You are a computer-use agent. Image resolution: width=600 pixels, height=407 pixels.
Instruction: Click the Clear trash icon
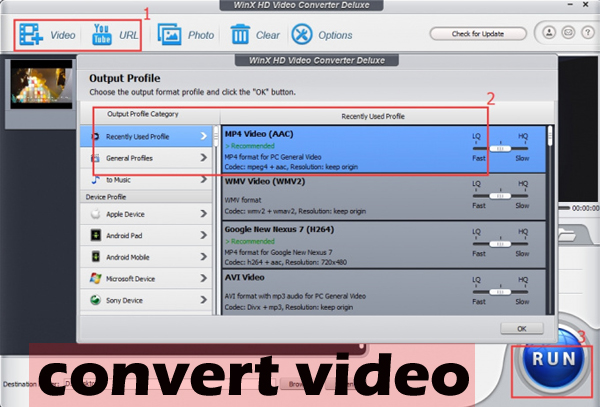(240, 34)
